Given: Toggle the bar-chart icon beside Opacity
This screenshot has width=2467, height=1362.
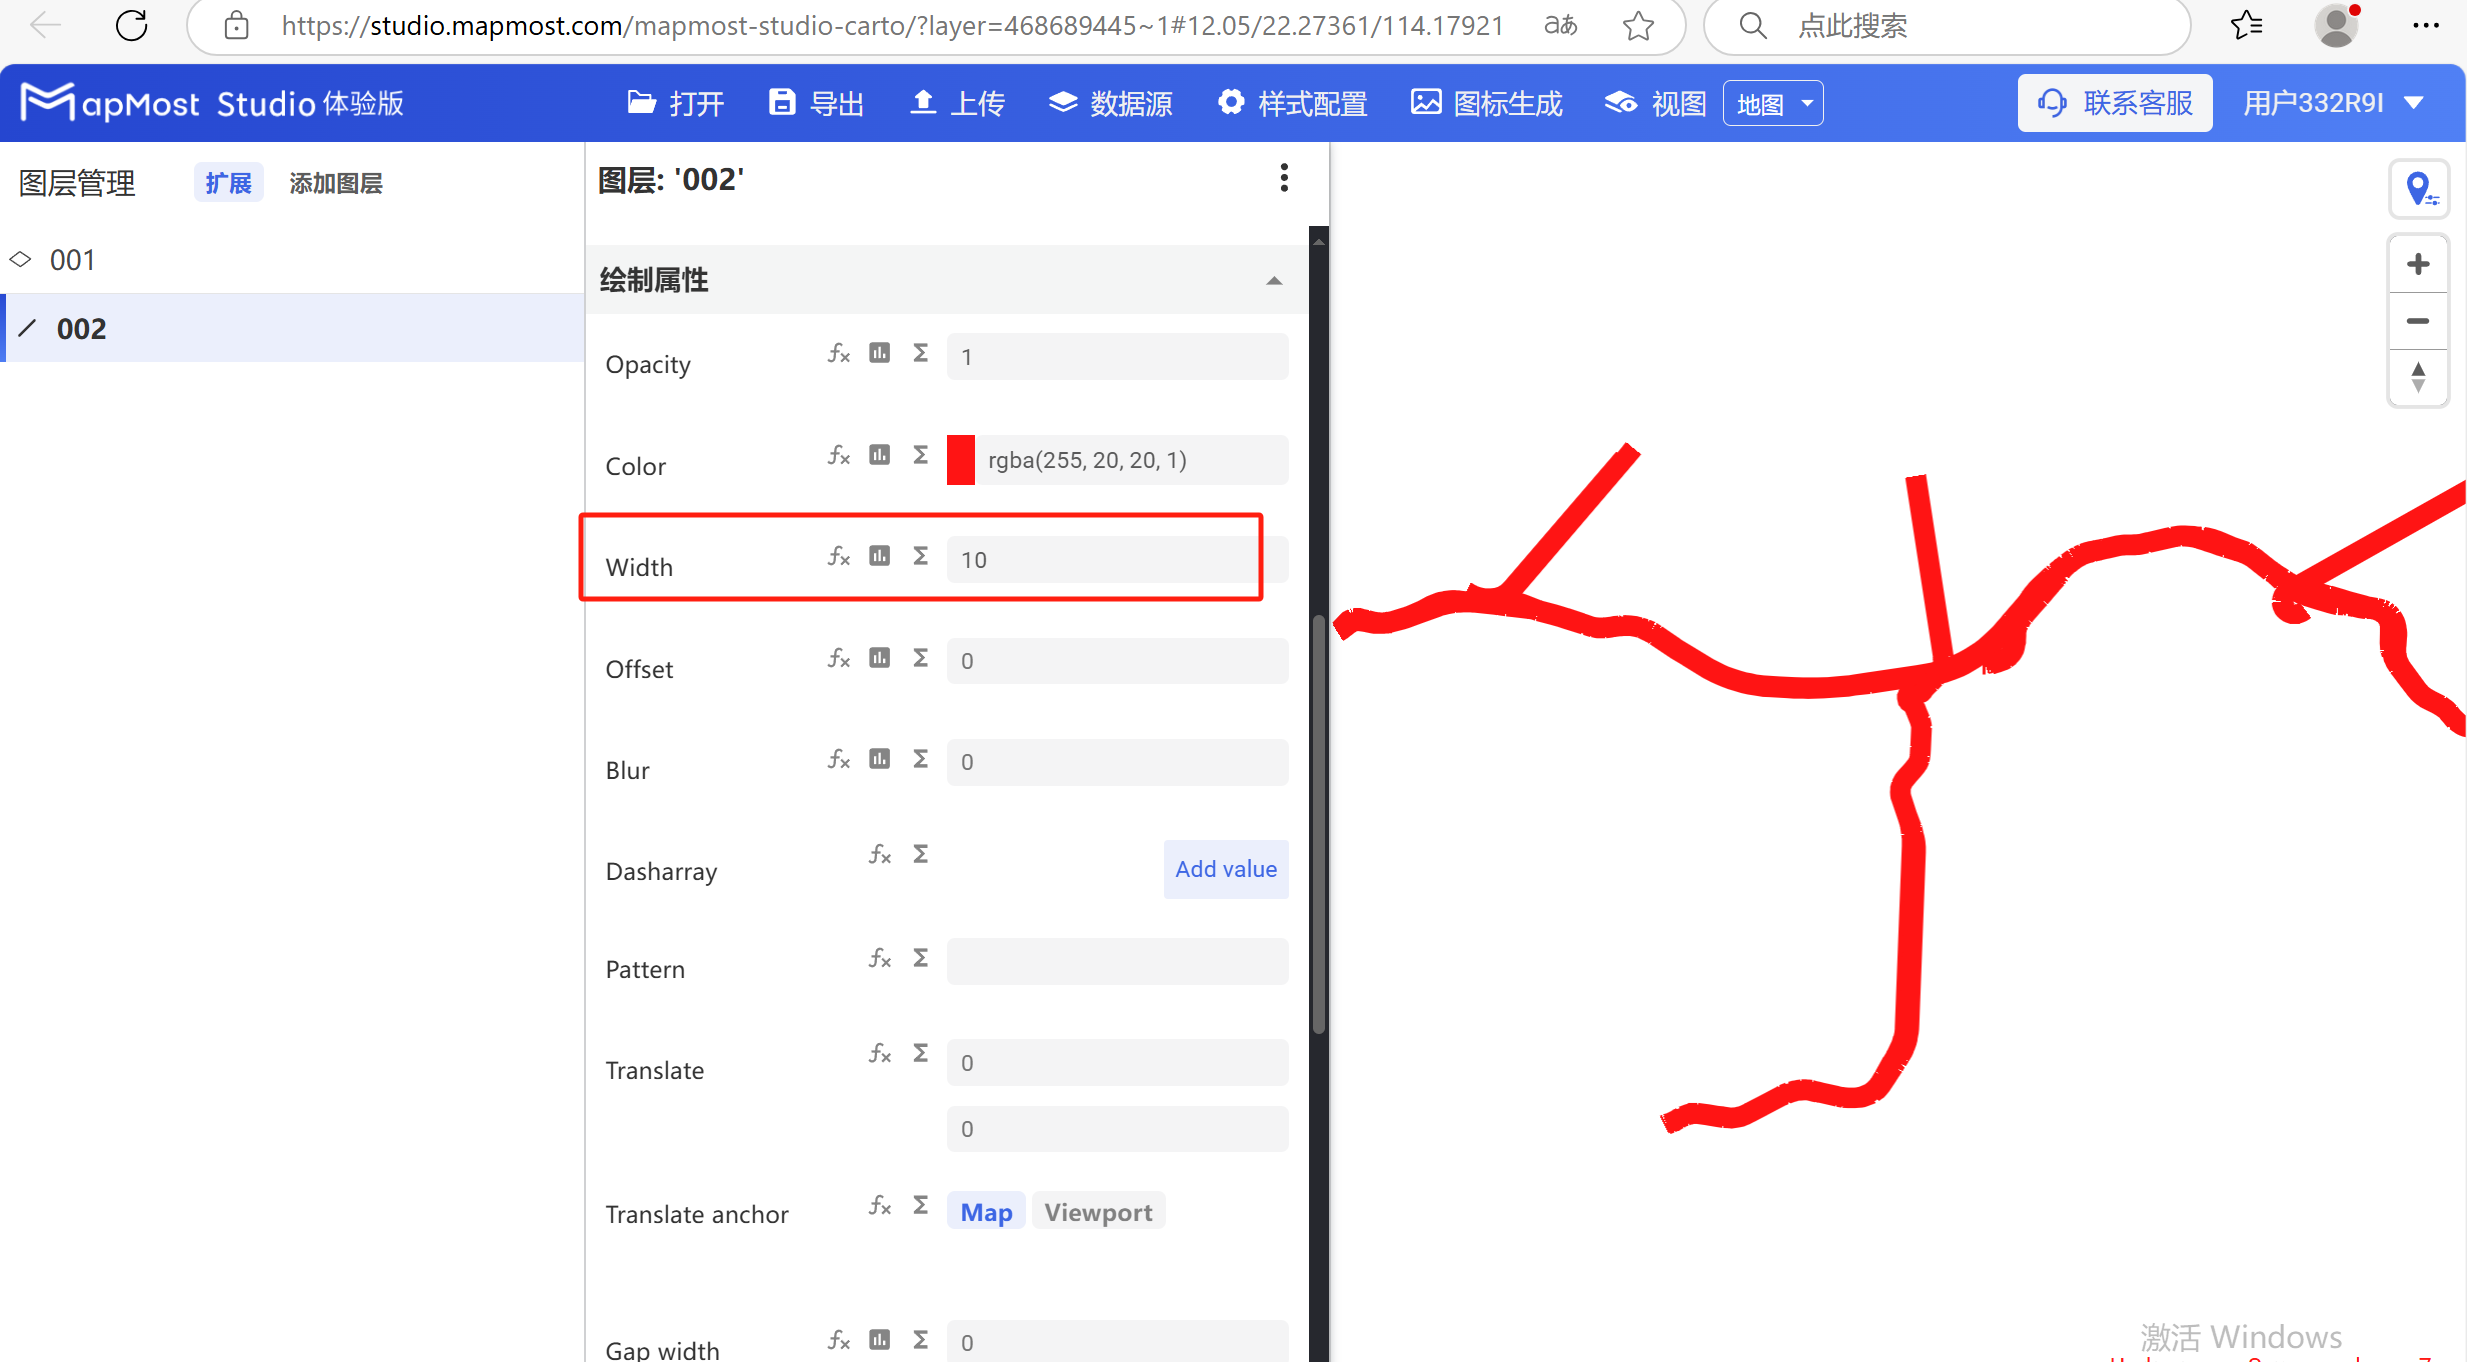Looking at the screenshot, I should pos(879,353).
